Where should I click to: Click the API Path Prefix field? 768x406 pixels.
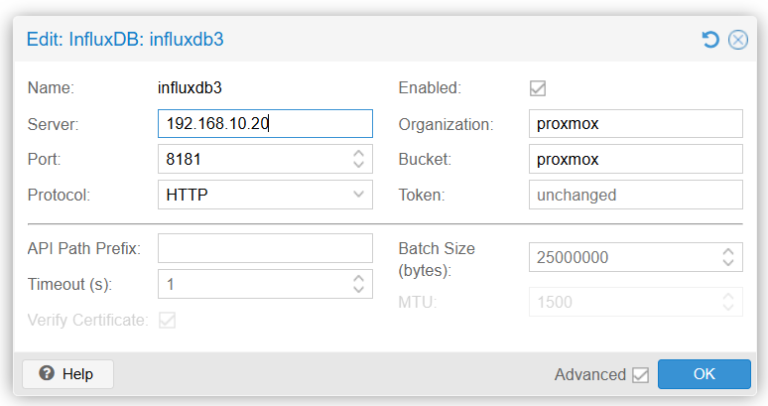tap(265, 248)
